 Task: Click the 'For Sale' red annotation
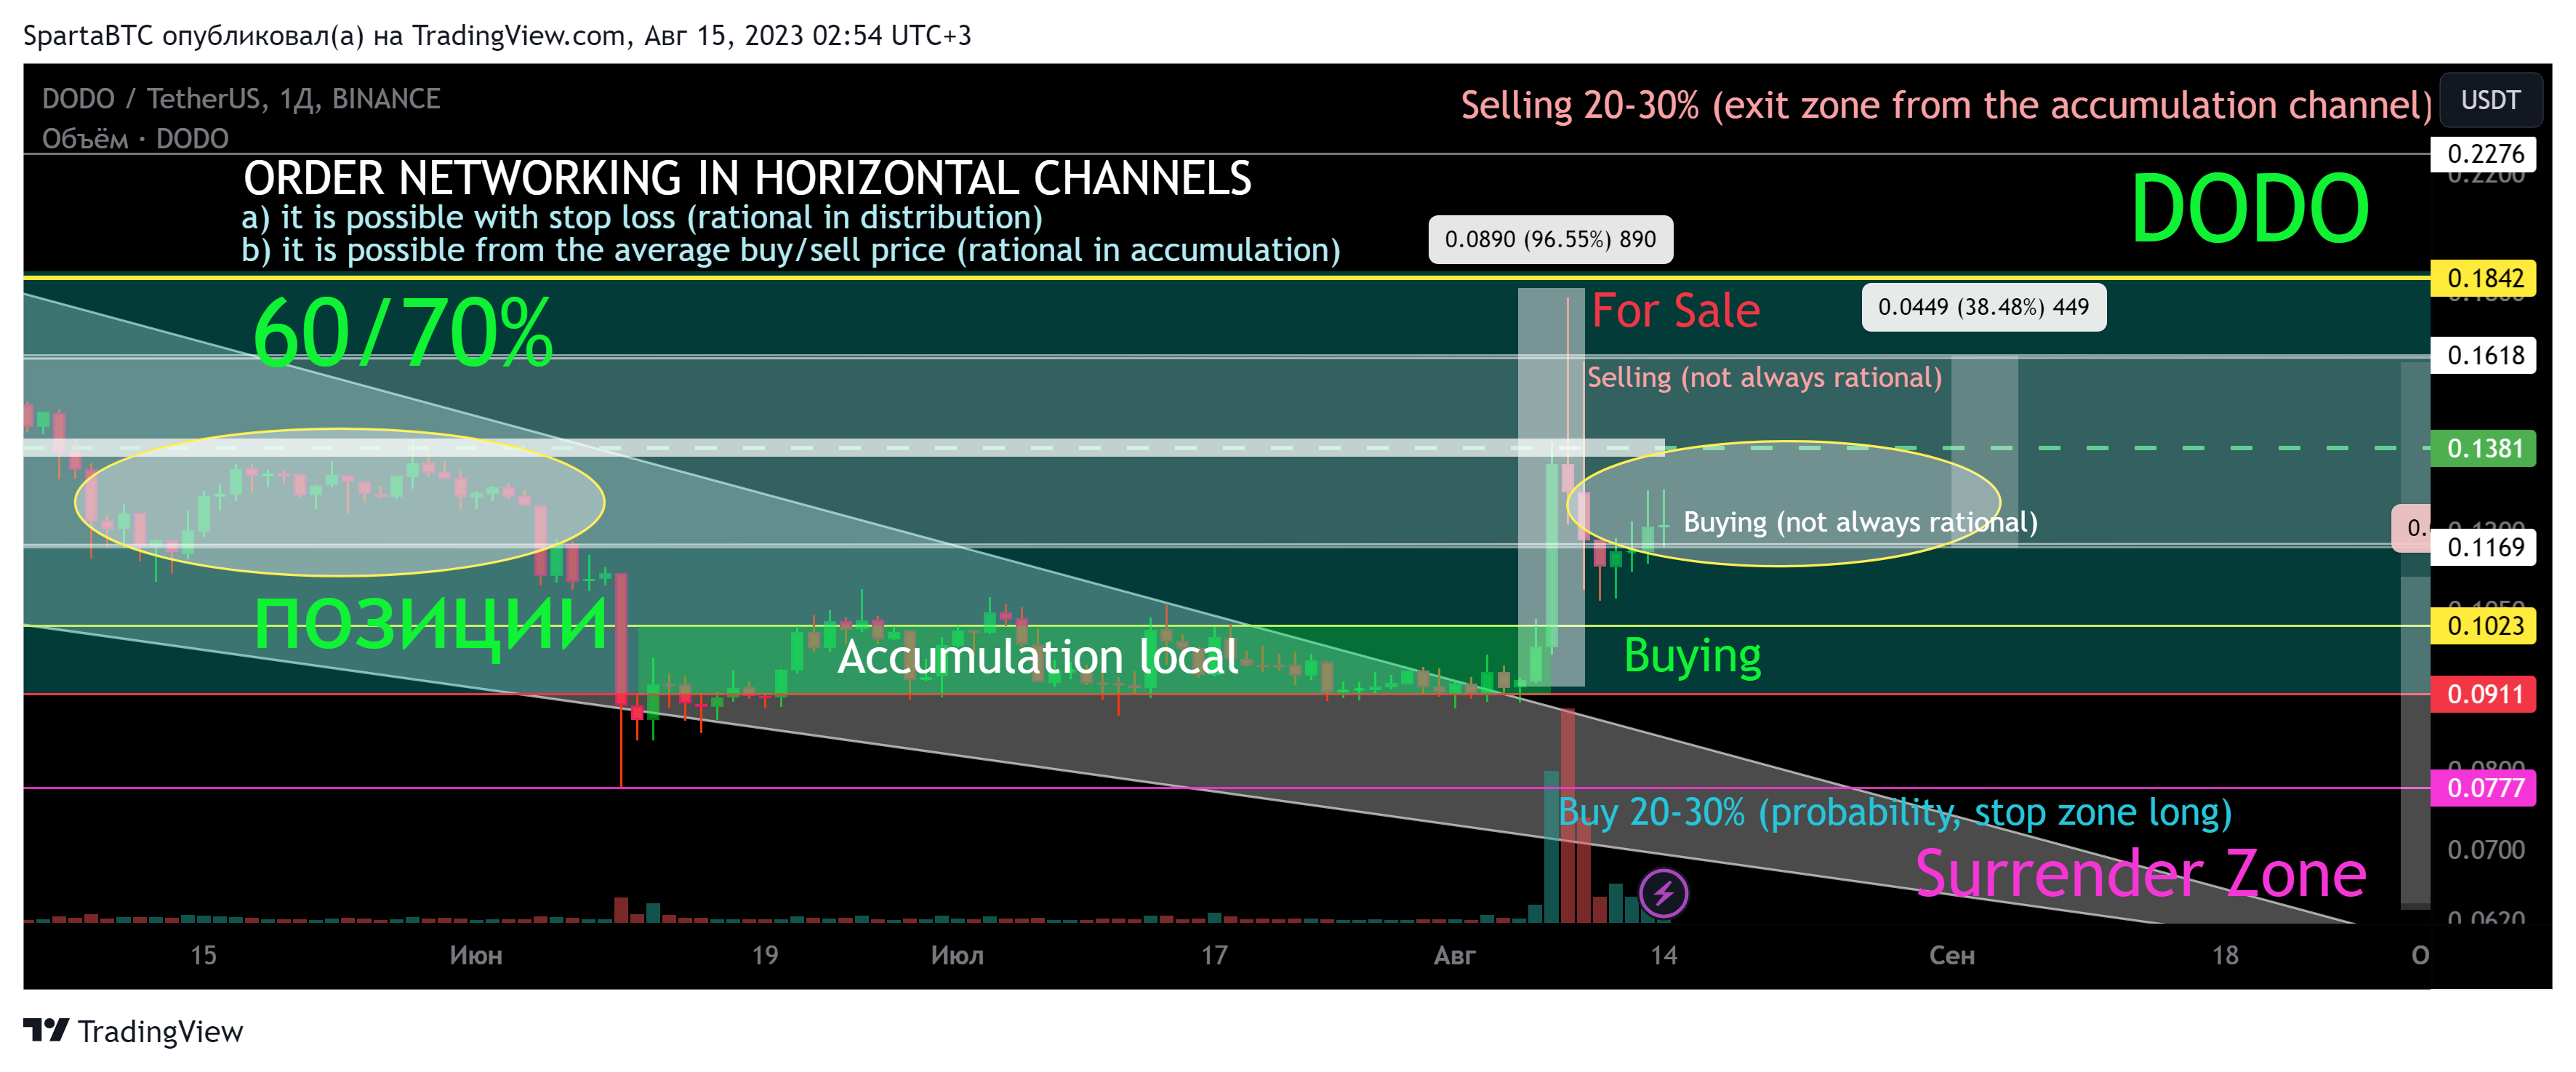coord(1675,311)
